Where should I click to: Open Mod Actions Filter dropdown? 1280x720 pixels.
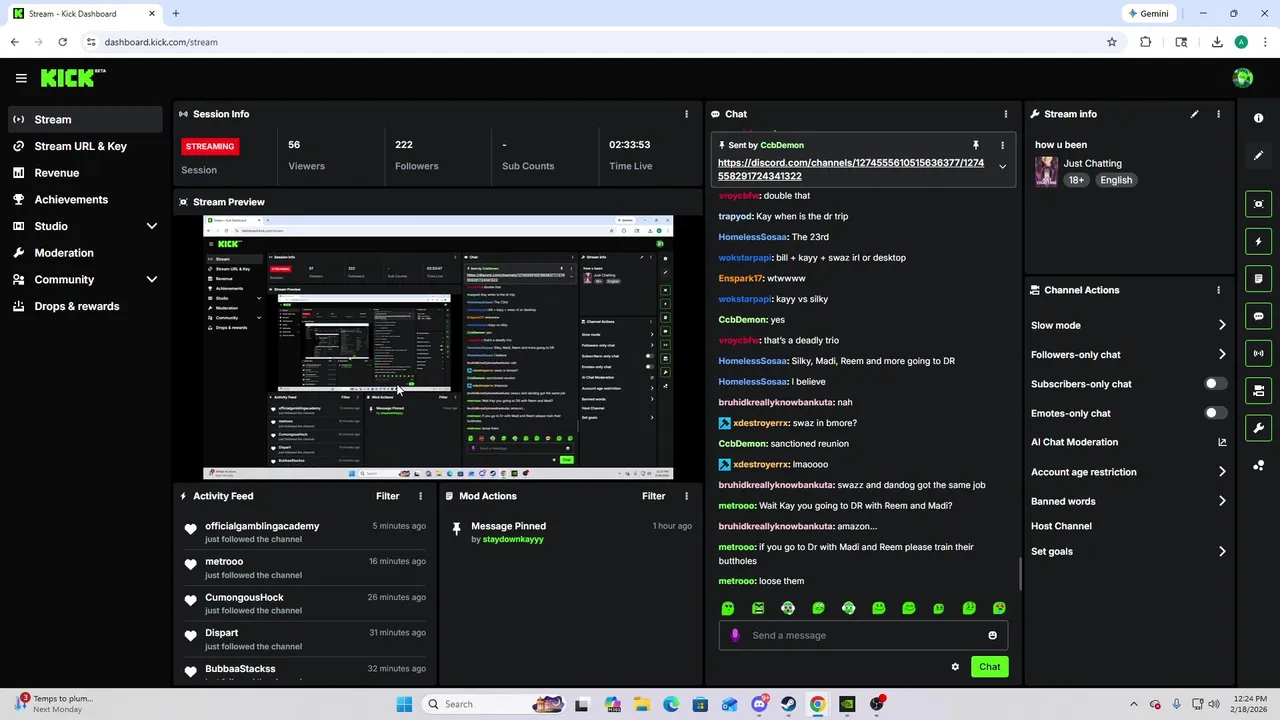pos(653,496)
